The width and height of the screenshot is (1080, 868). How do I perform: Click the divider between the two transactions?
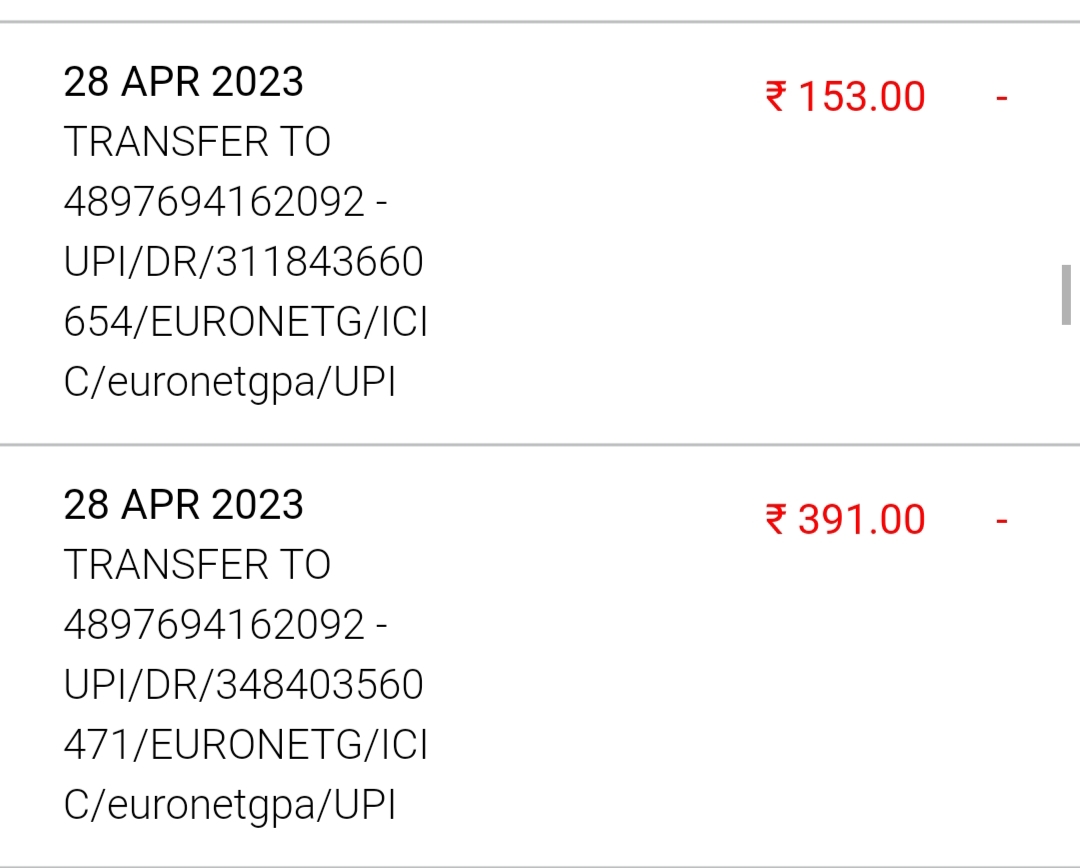[540, 444]
